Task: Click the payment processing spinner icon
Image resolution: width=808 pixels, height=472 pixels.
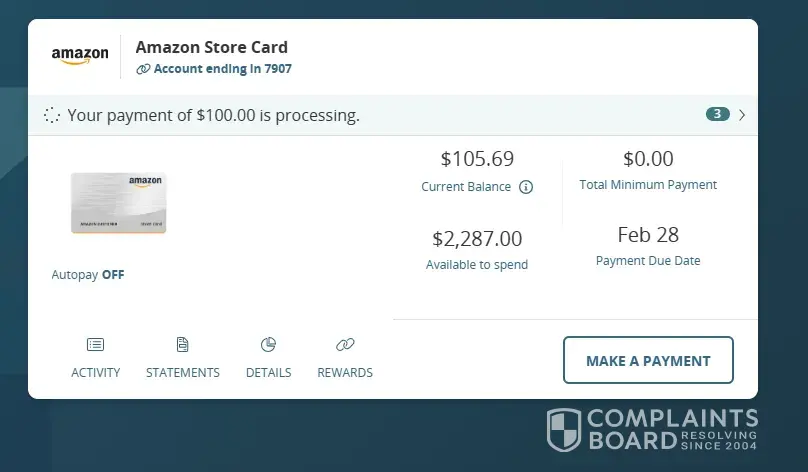Action: (x=53, y=115)
